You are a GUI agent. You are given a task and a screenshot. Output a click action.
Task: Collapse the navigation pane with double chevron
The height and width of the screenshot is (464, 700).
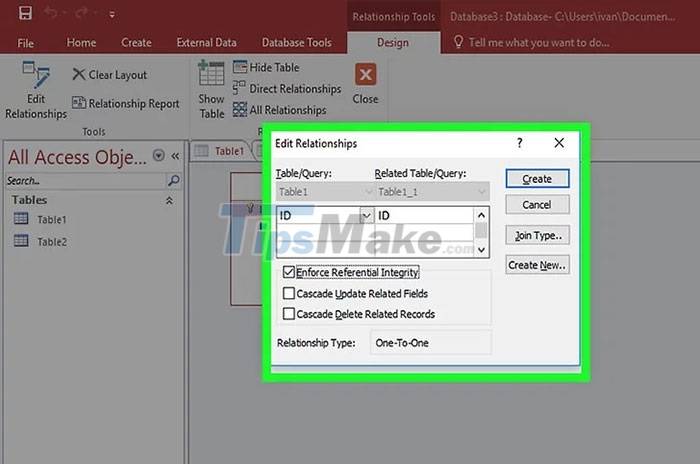[x=175, y=156]
